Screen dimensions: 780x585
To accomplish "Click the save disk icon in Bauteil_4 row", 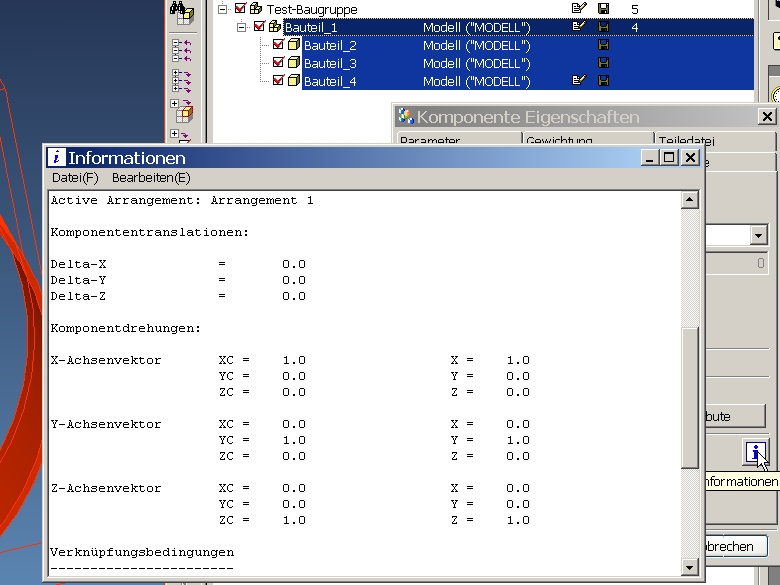I will coord(603,81).
